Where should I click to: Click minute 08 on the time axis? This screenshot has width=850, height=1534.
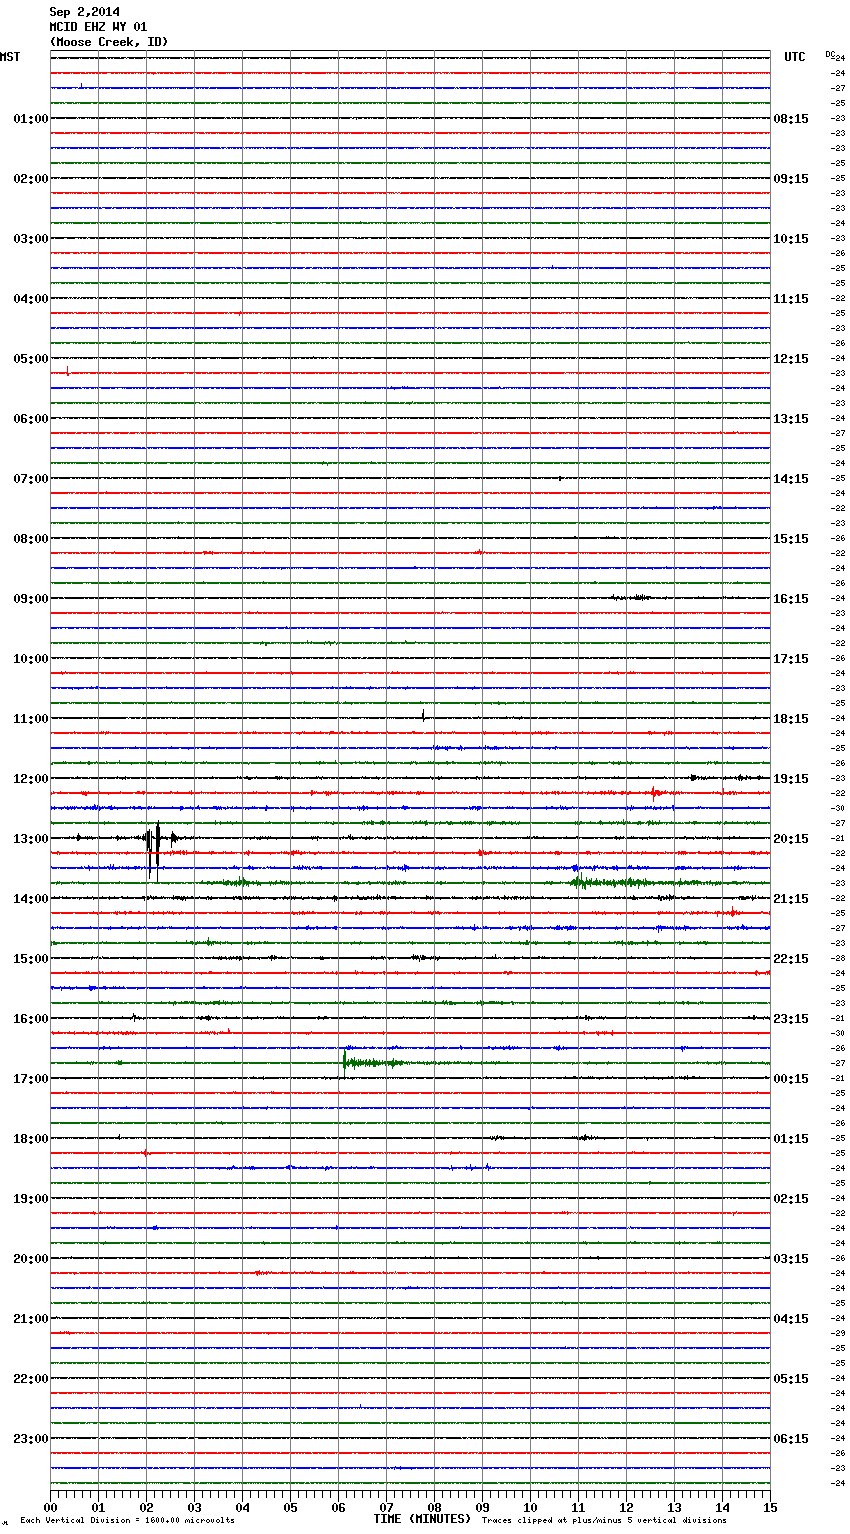434,1507
